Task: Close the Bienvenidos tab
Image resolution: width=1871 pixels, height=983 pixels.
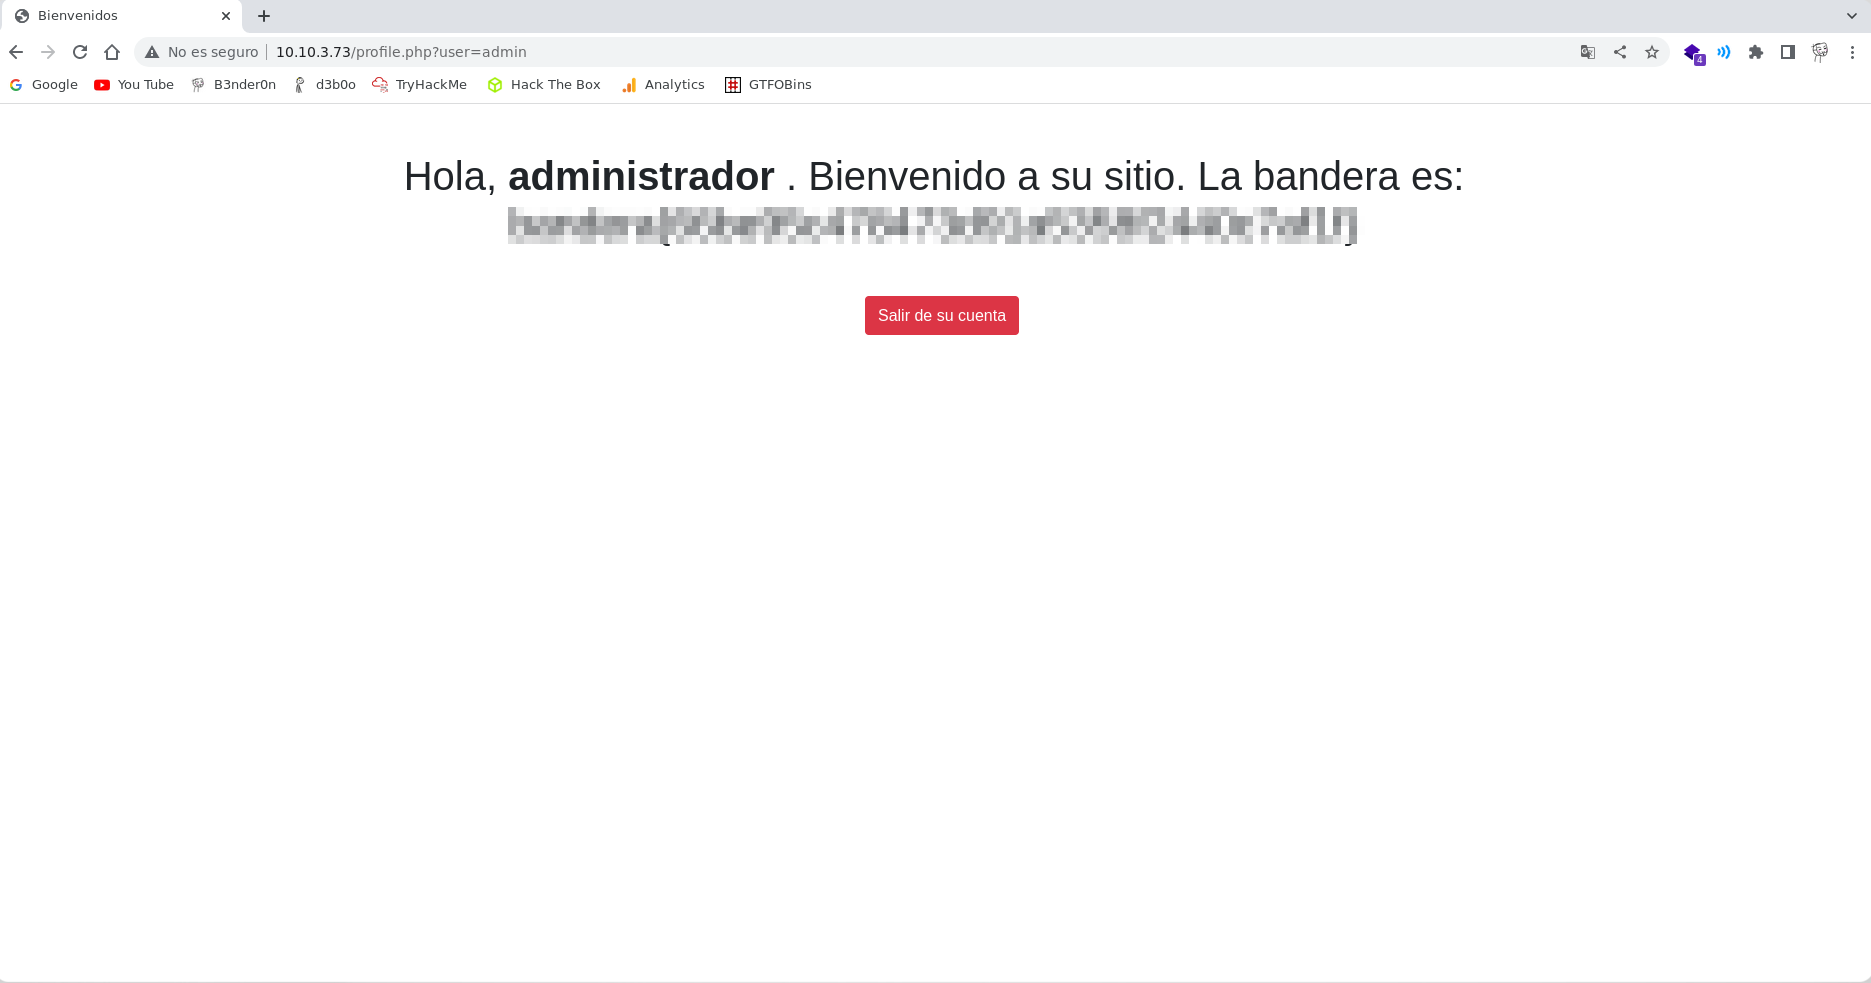Action: tap(226, 16)
